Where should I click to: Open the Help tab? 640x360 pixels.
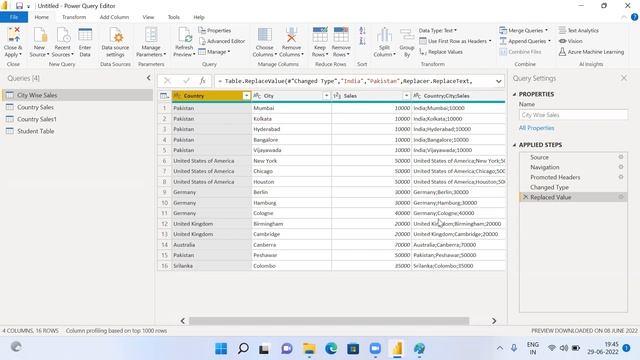(199, 17)
